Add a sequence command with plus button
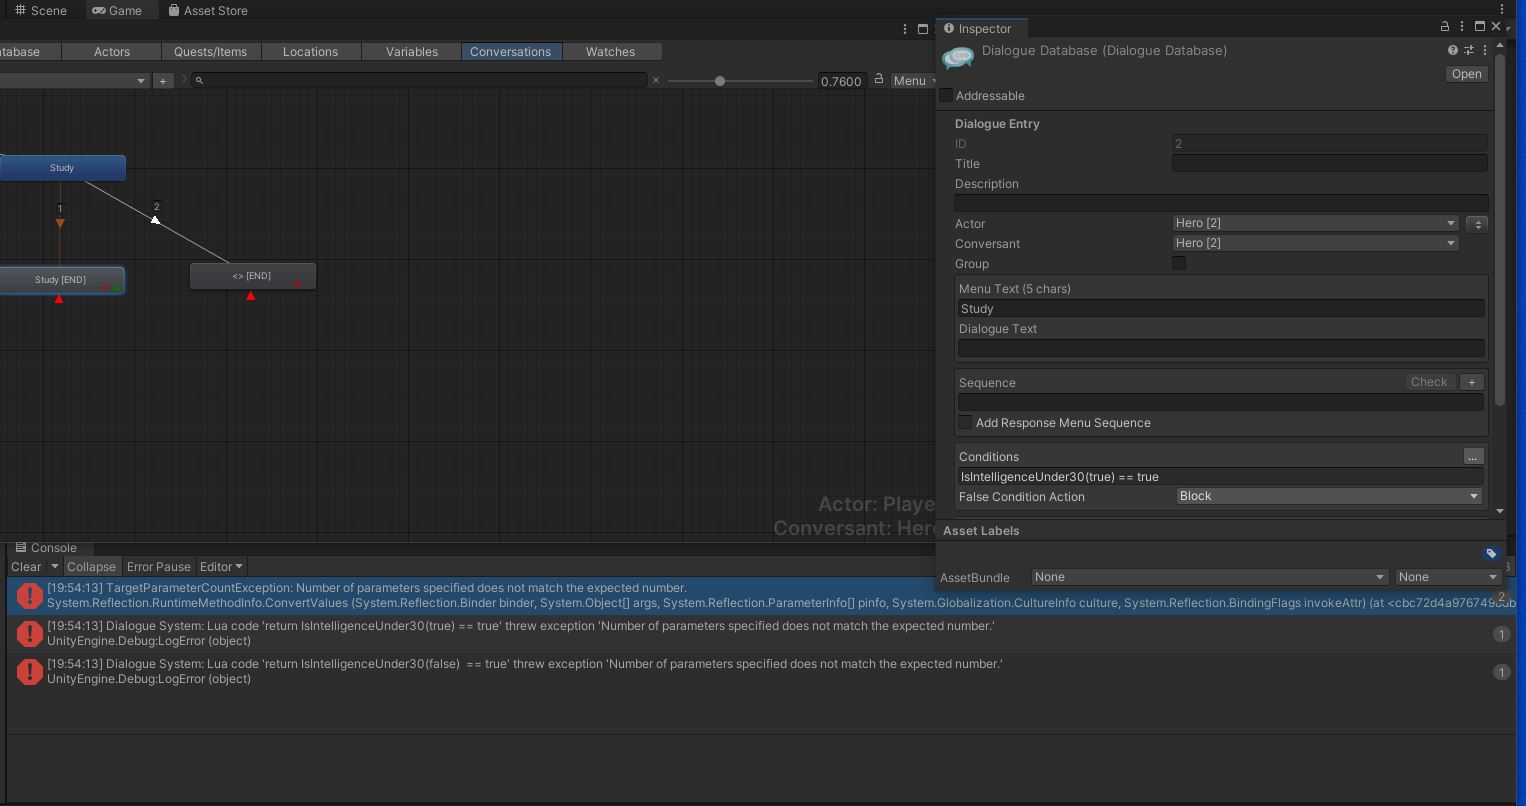Image resolution: width=1526 pixels, height=806 pixels. [1472, 382]
